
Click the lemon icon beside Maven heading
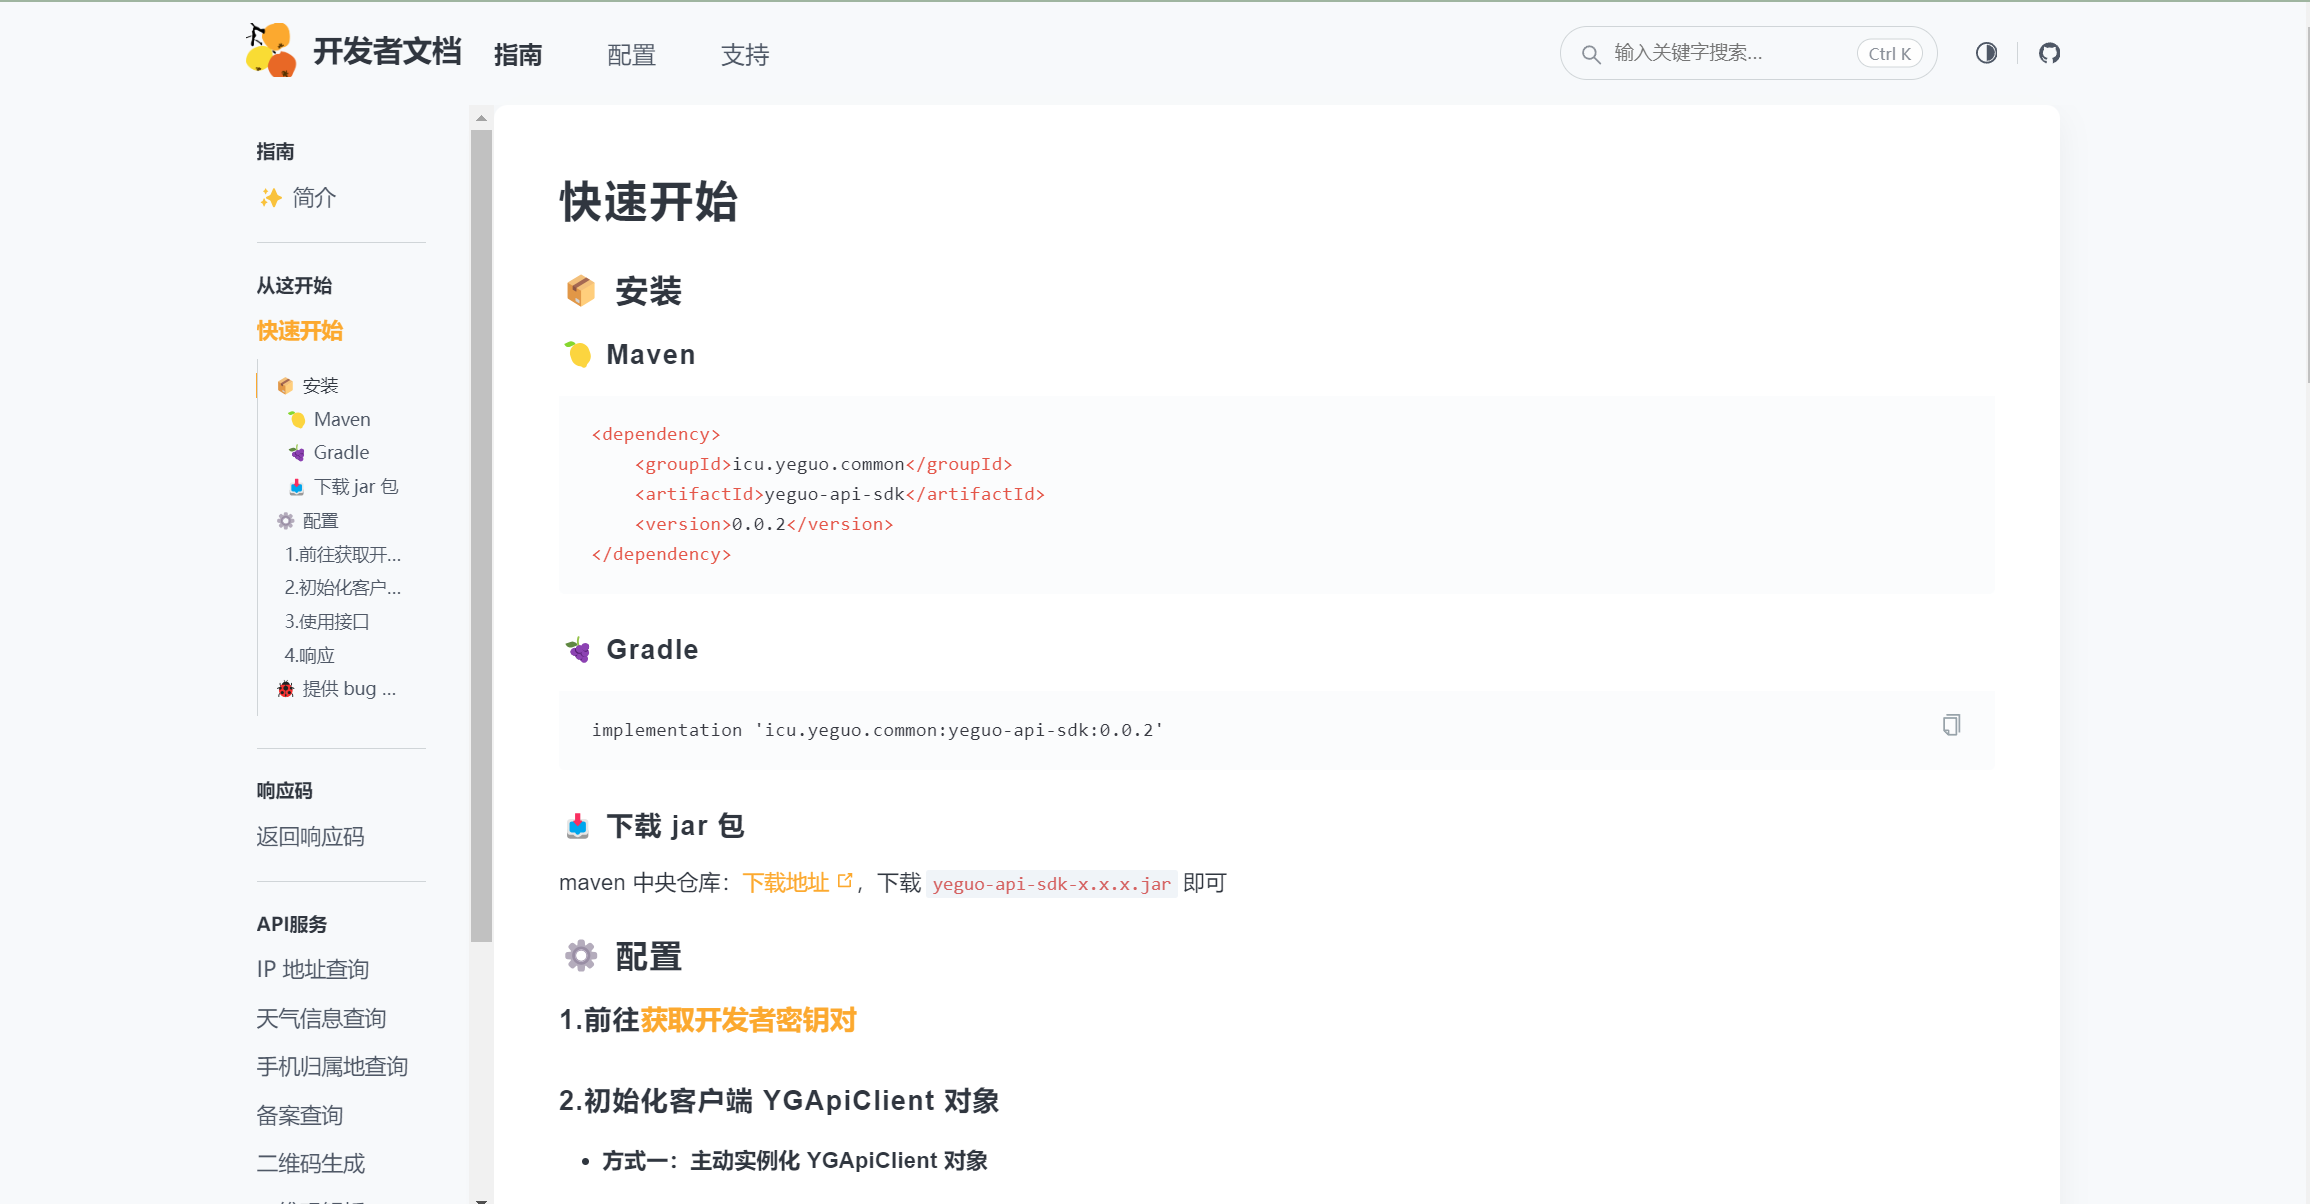(x=578, y=353)
